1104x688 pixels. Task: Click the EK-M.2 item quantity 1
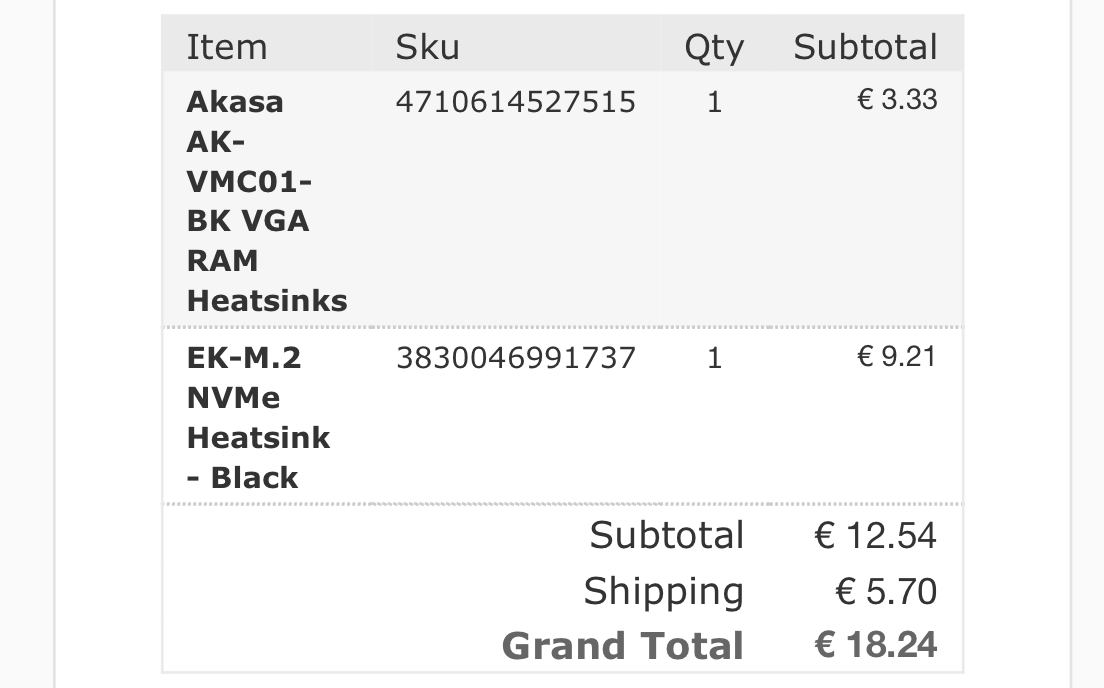(714, 358)
